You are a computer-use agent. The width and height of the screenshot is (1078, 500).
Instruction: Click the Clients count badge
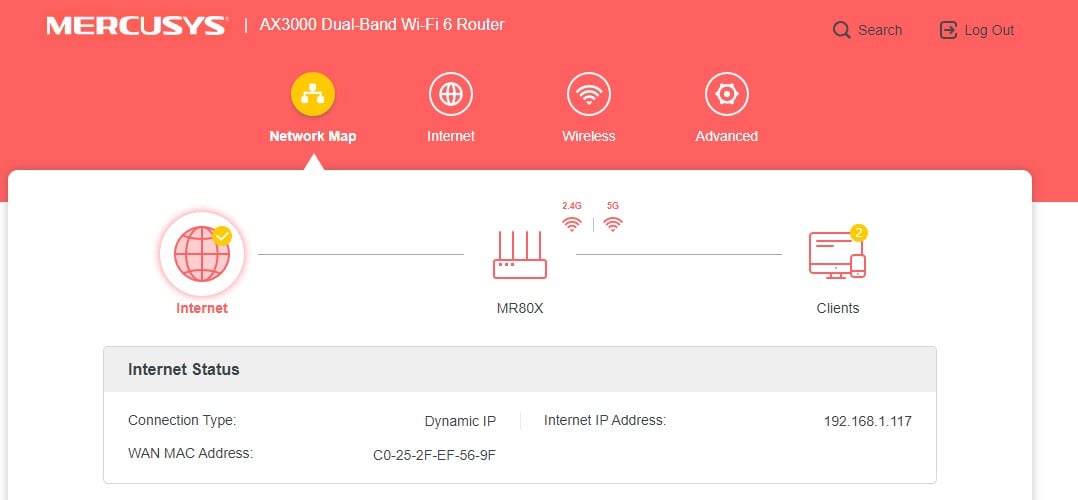pyautogui.click(x=858, y=232)
